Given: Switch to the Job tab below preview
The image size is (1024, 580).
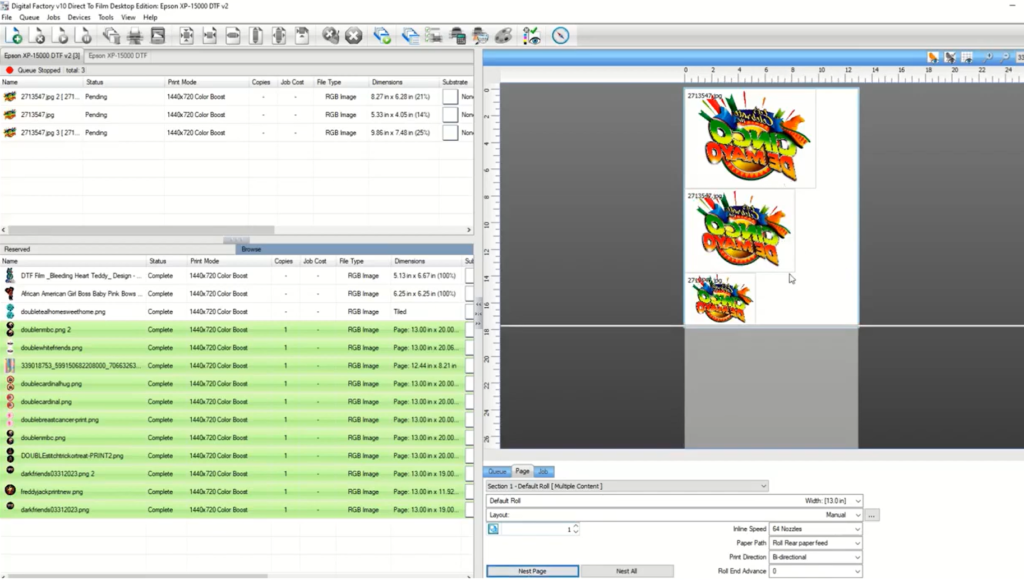Looking at the screenshot, I should pyautogui.click(x=543, y=472).
